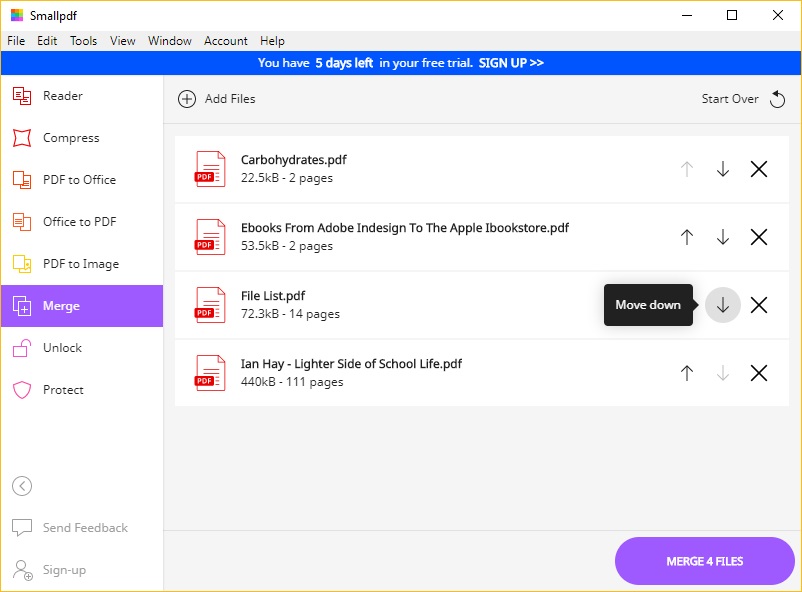Image resolution: width=802 pixels, height=592 pixels.
Task: Remove Carbohydrates.pdf from the merge list
Action: [758, 169]
